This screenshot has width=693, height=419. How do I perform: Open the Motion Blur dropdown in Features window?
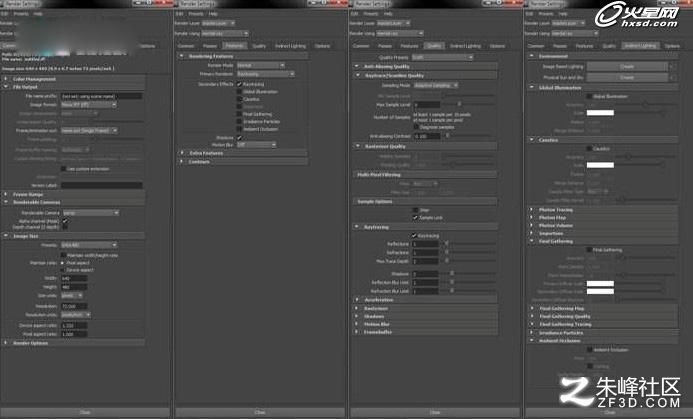256,145
